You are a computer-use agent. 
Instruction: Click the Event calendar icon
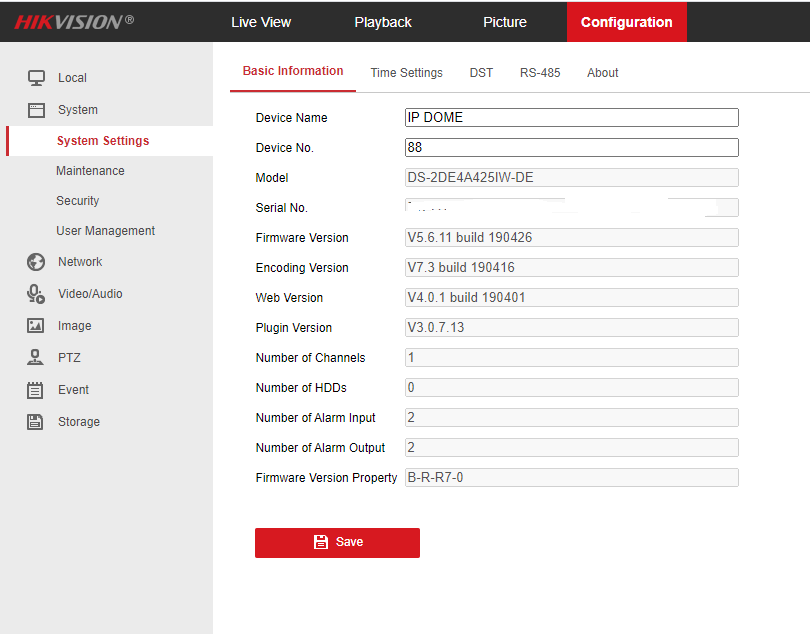coord(36,390)
